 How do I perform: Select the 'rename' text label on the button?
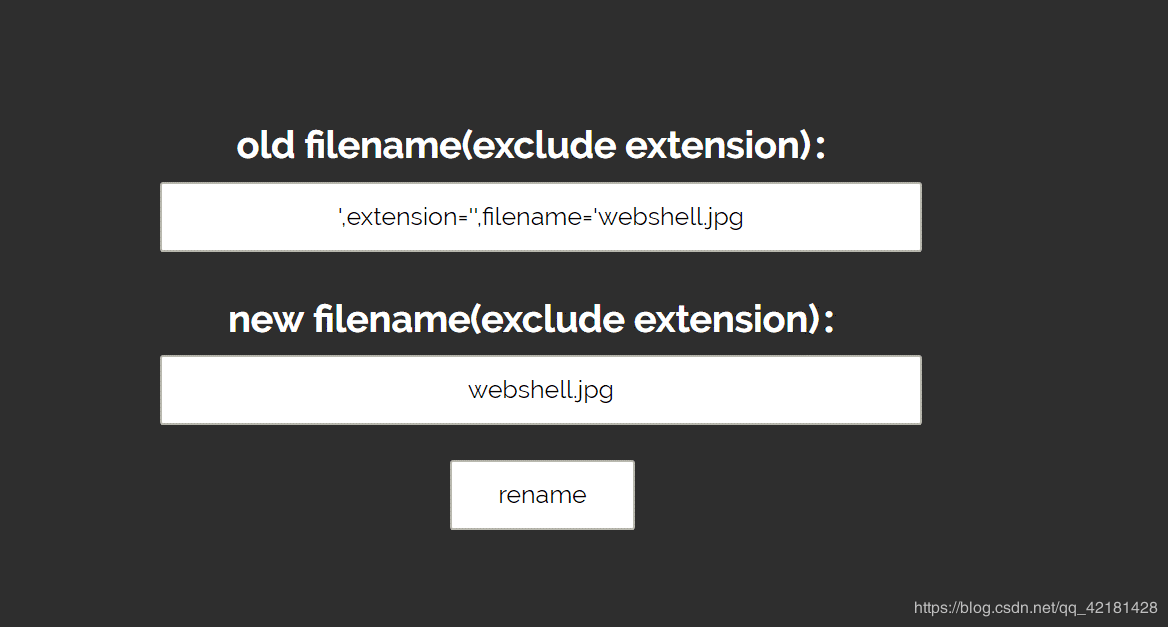(x=542, y=495)
